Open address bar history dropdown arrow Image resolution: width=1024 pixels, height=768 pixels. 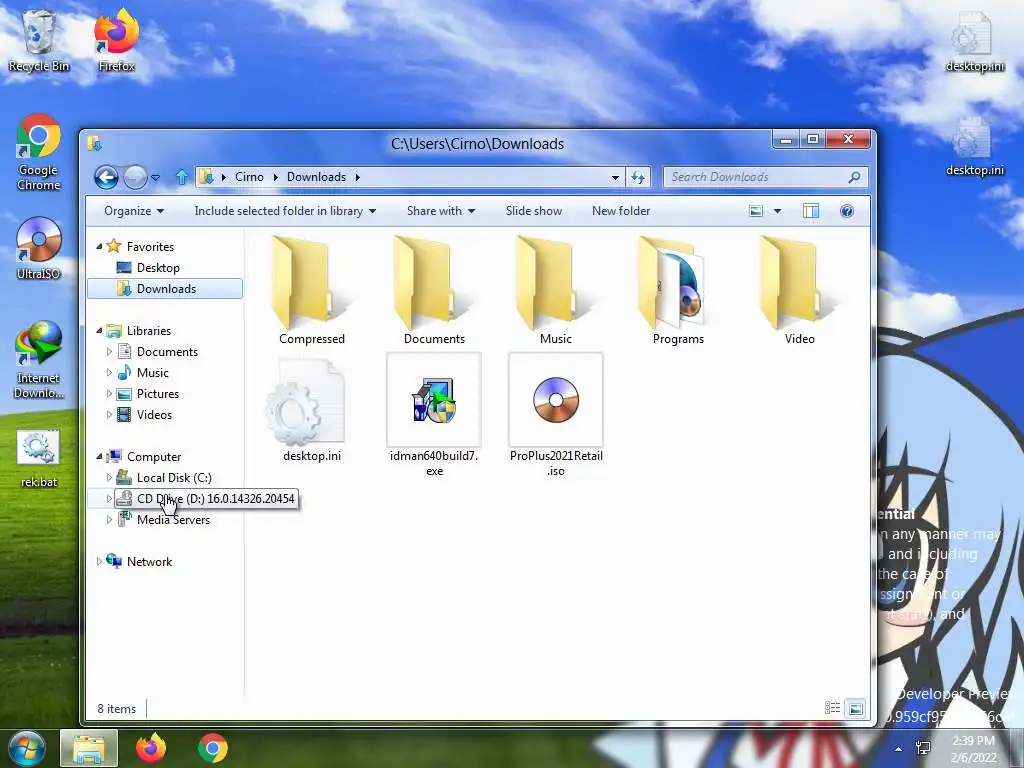tap(615, 177)
